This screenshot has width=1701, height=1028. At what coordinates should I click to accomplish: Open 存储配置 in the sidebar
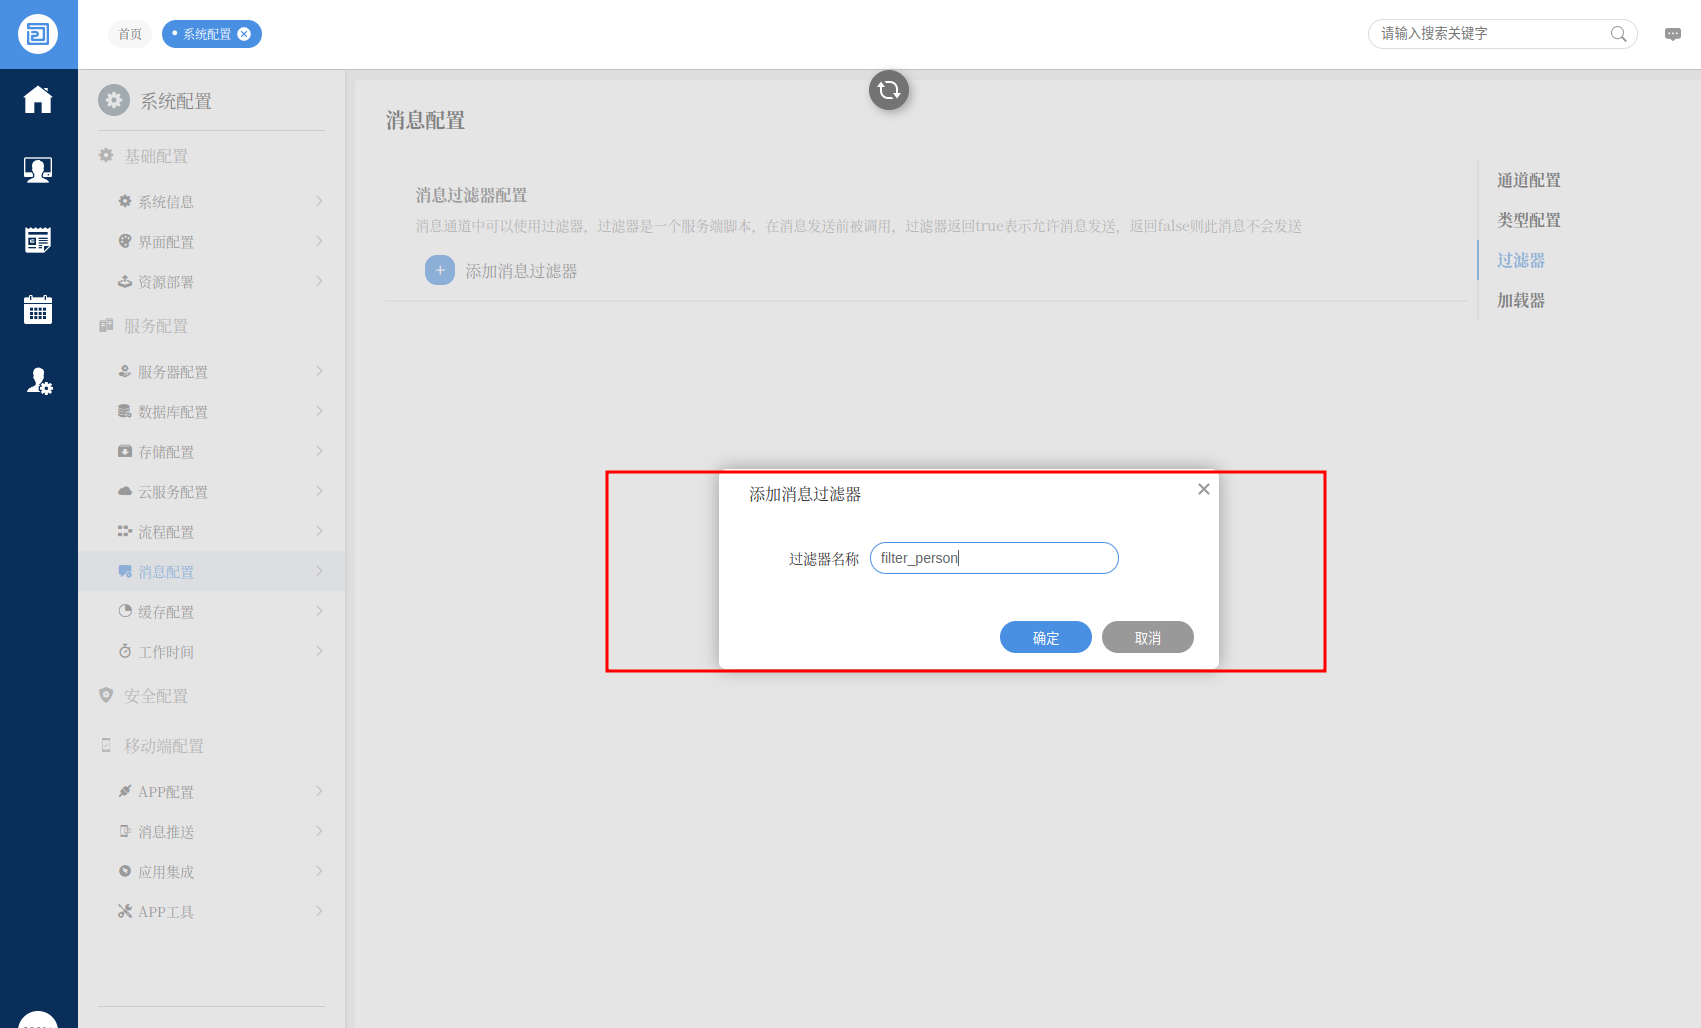point(166,452)
